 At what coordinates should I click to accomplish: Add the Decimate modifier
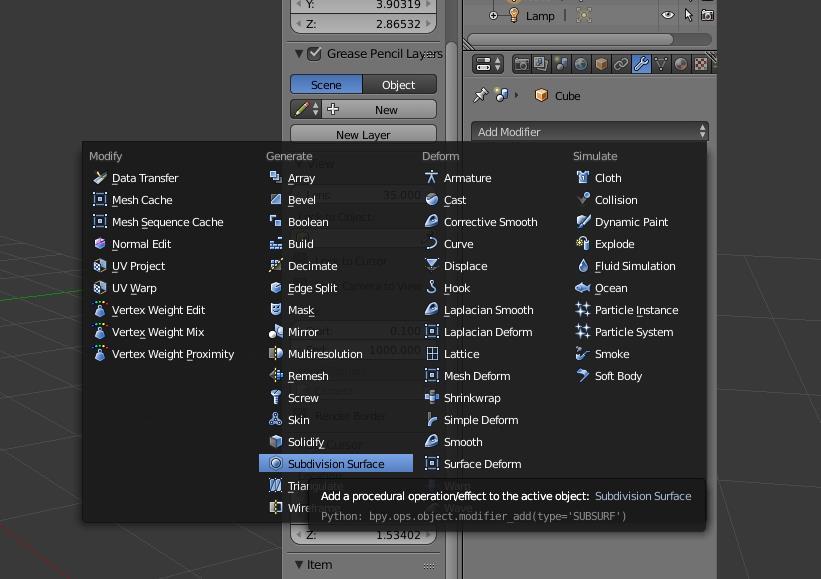click(x=336, y=266)
